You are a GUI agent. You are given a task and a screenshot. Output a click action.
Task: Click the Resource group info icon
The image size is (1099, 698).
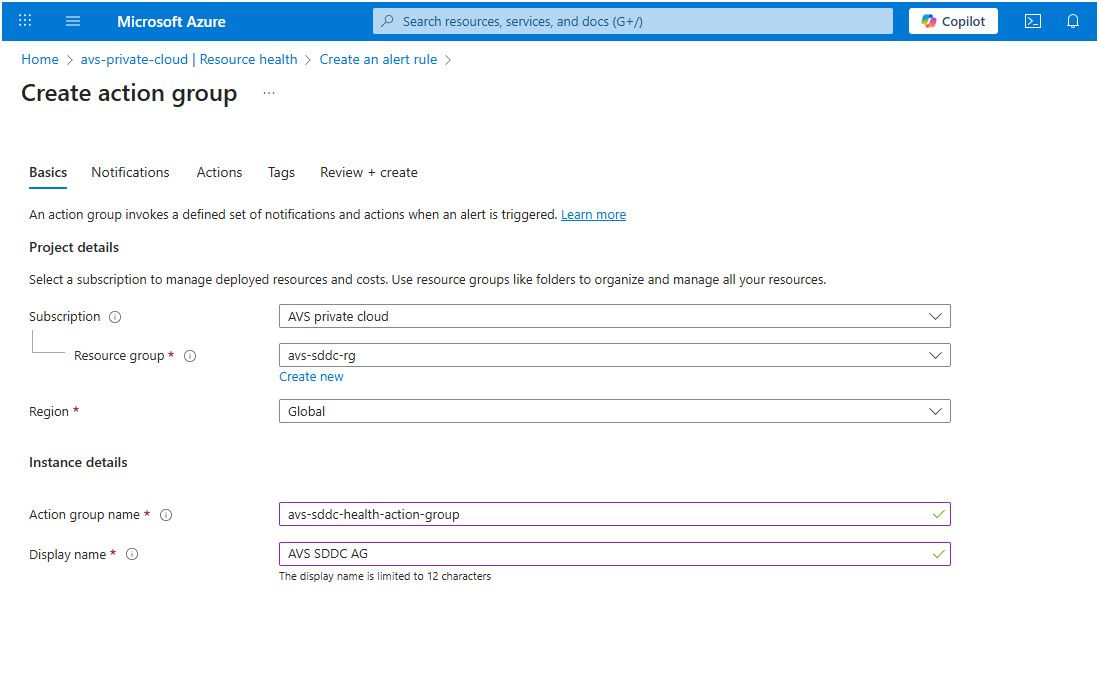click(190, 356)
